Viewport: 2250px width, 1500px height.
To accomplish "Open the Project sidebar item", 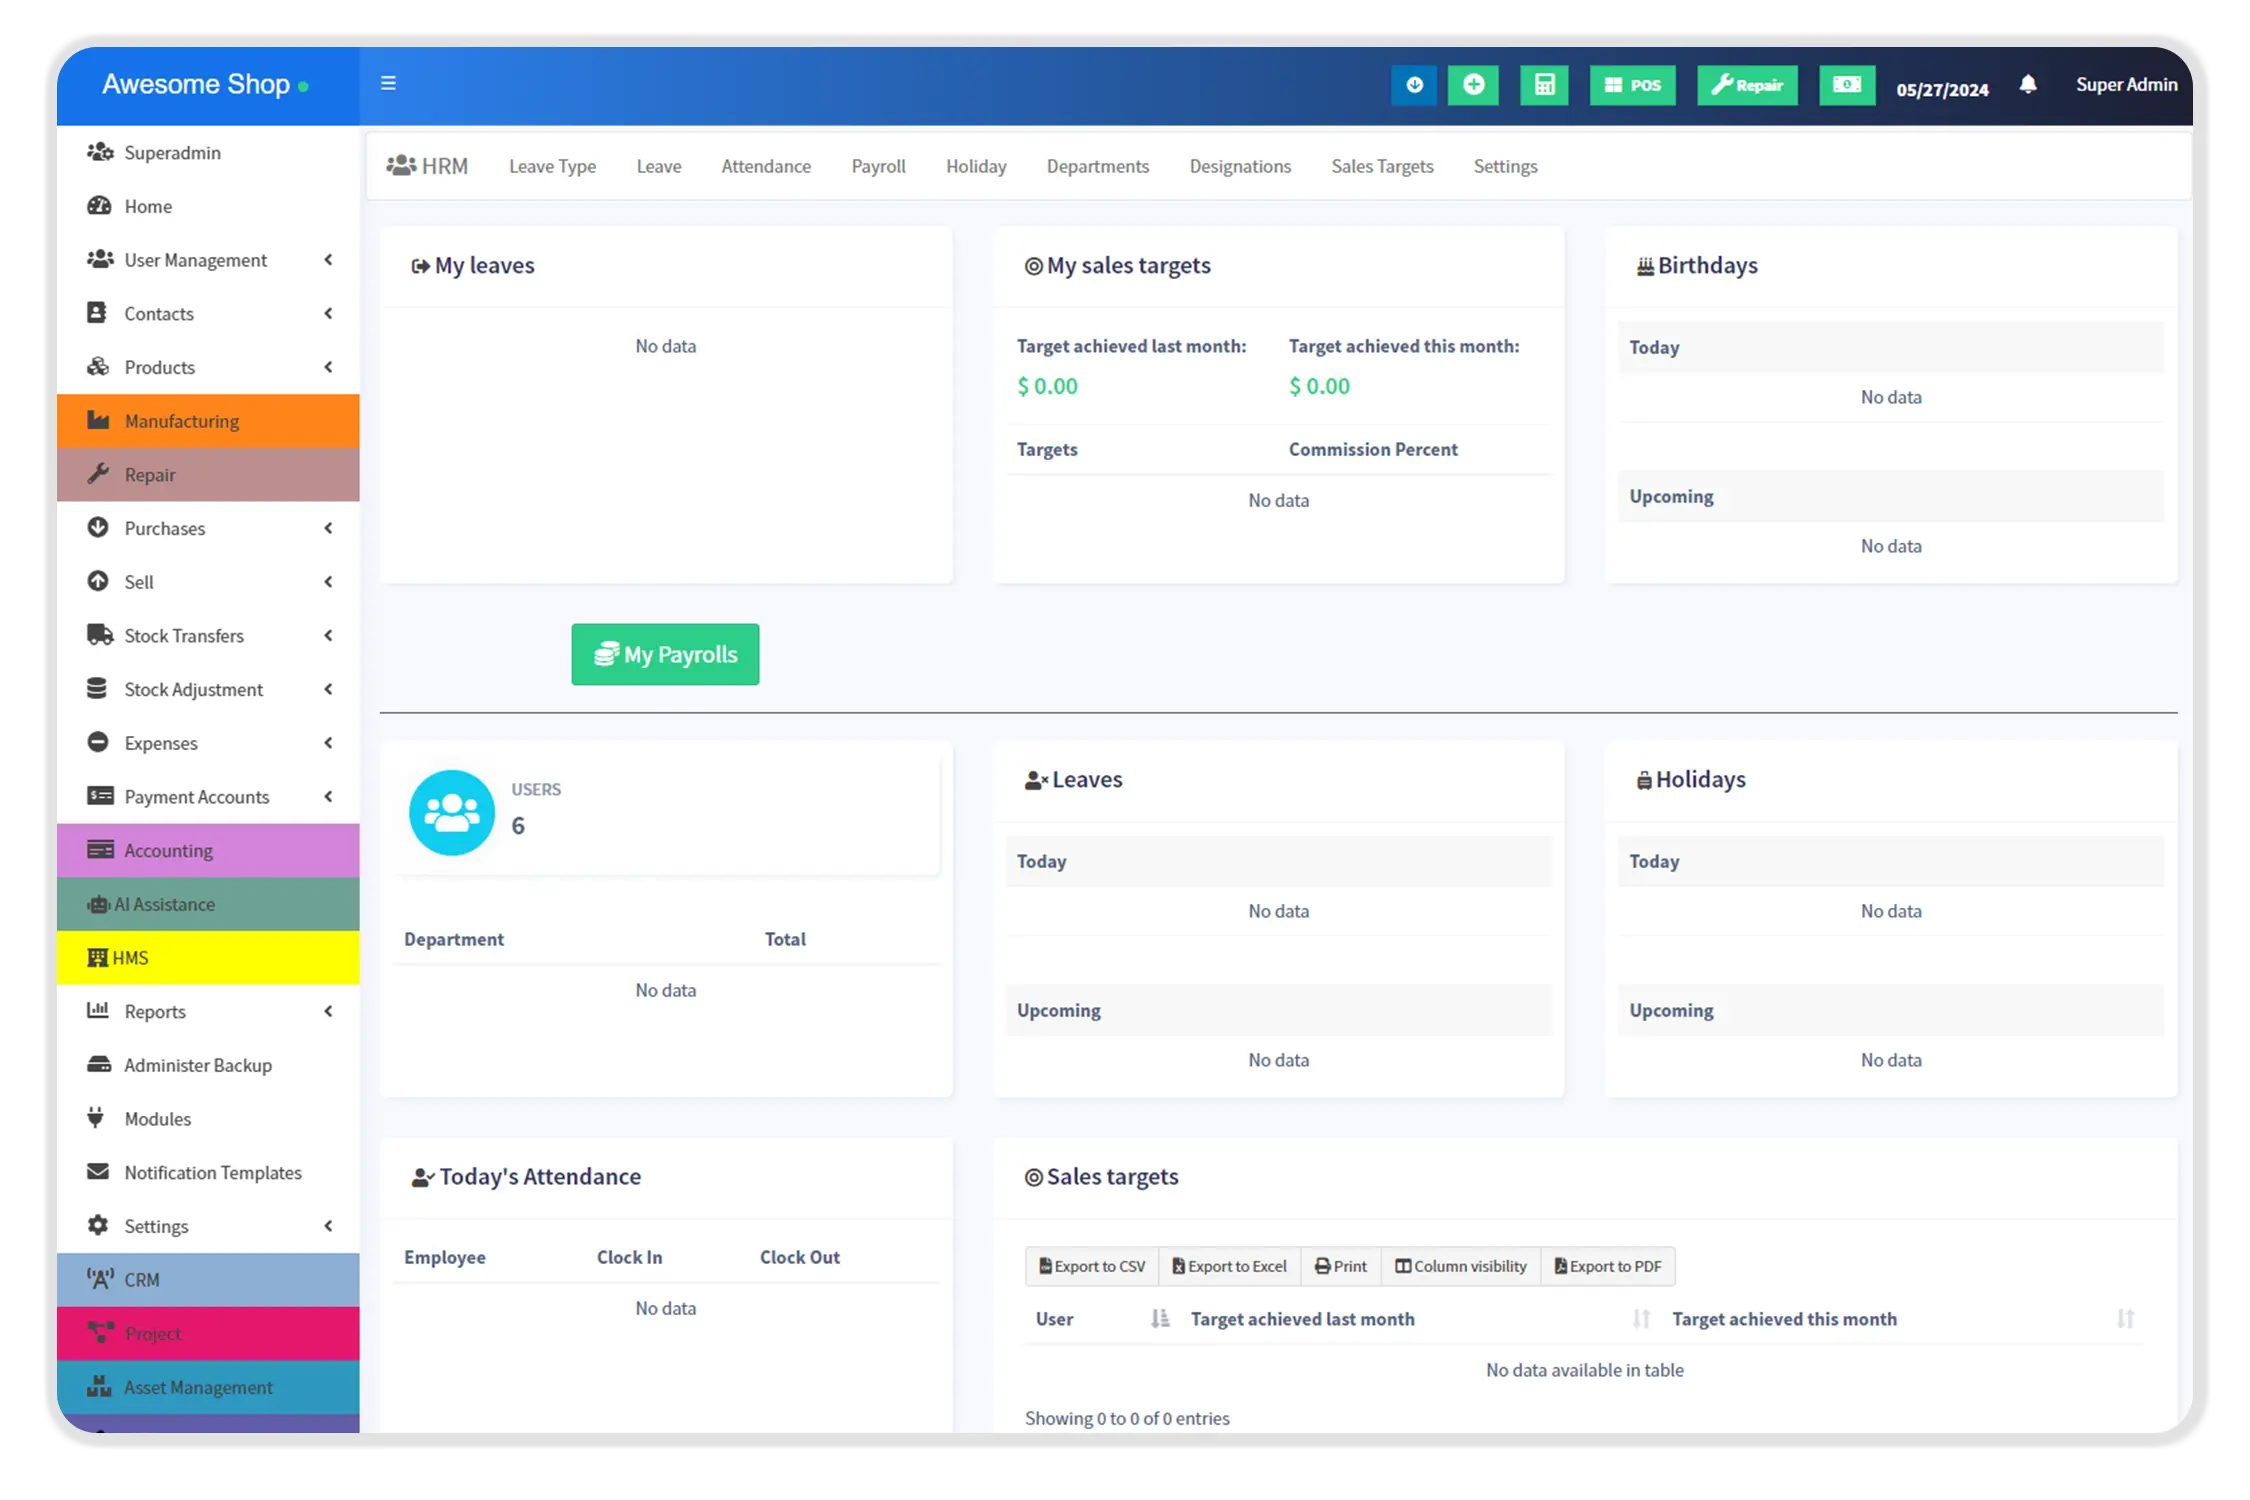I will tap(208, 1334).
